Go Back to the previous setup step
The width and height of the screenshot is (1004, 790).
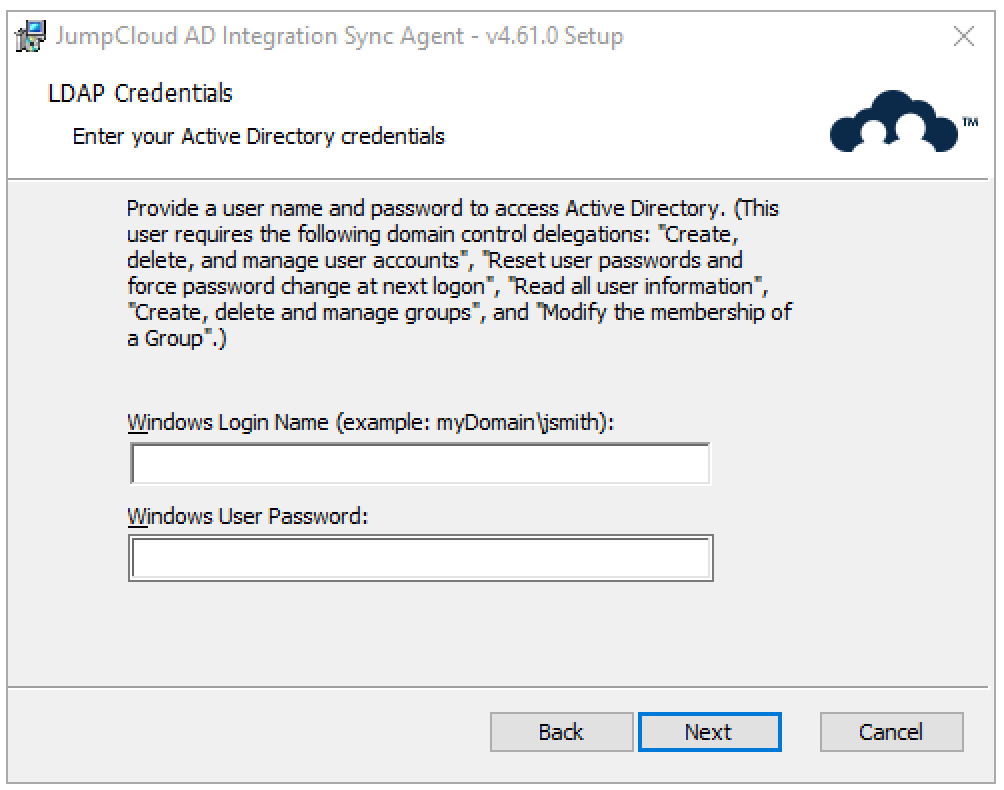(561, 732)
